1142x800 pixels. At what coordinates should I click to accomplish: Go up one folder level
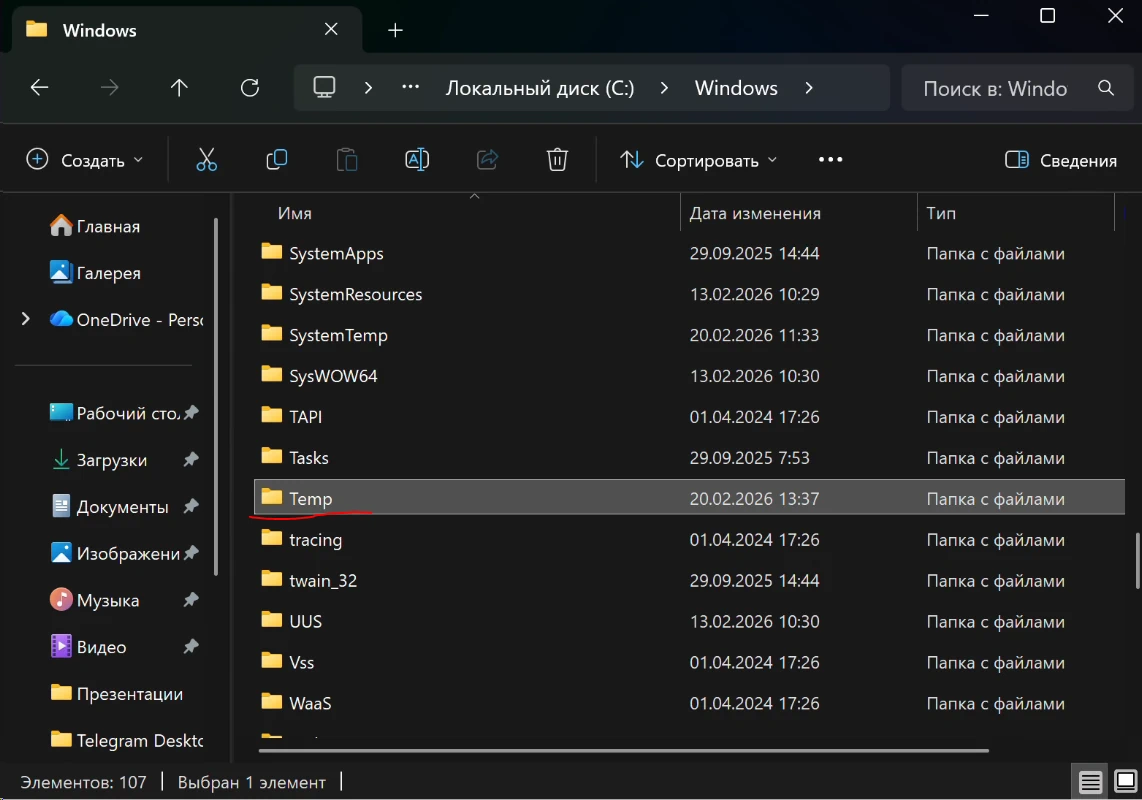179,88
